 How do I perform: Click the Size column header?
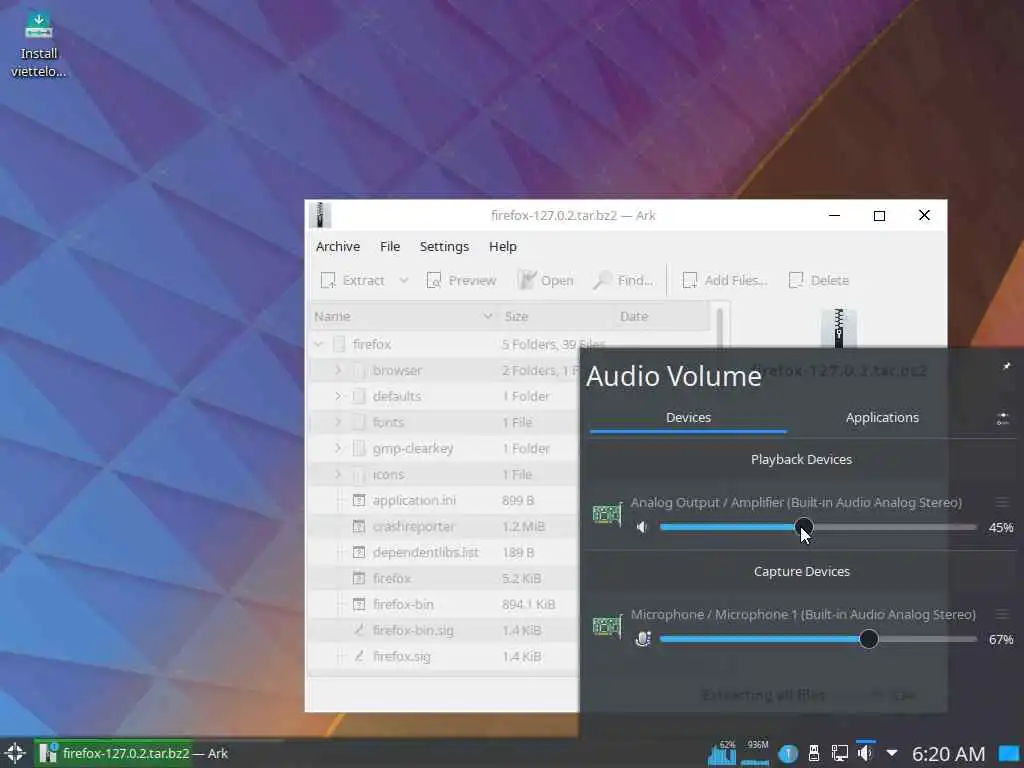pos(555,316)
